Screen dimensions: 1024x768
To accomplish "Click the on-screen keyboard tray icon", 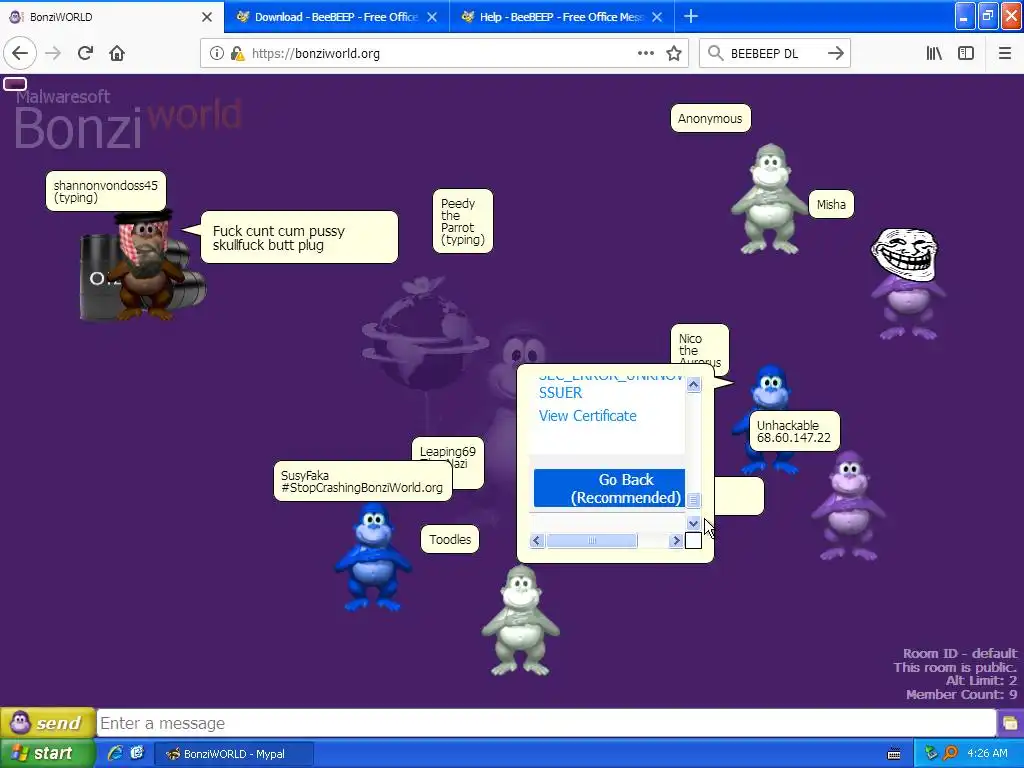I will click(x=894, y=754).
